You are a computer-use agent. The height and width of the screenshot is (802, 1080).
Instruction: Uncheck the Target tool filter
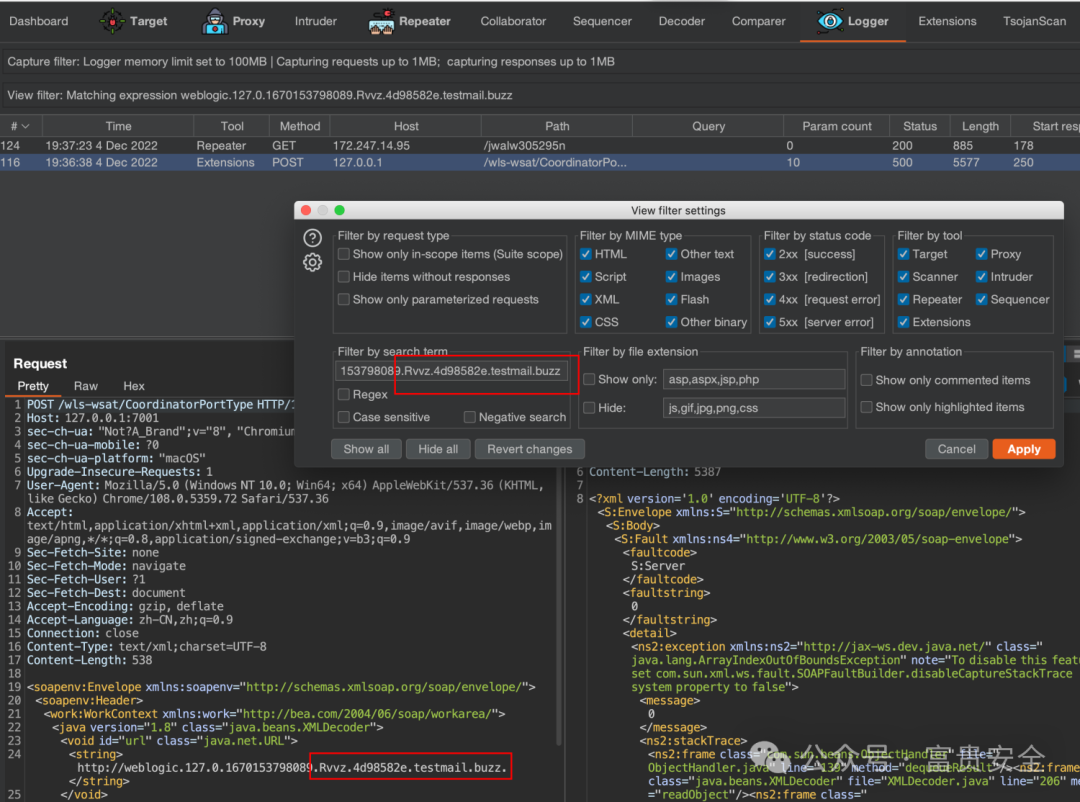[x=903, y=254]
